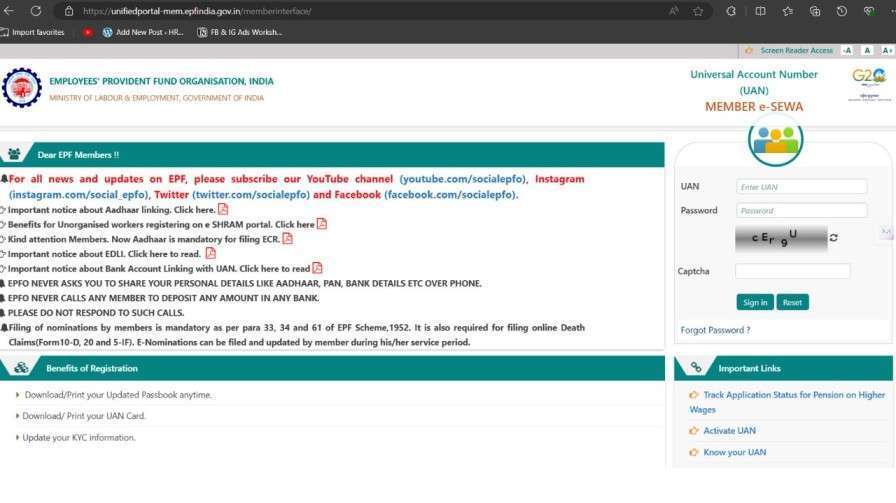Screen dimensions: 896x503
Task: Open the FB & IG Ads Worksh bookmark
Action: pos(239,33)
